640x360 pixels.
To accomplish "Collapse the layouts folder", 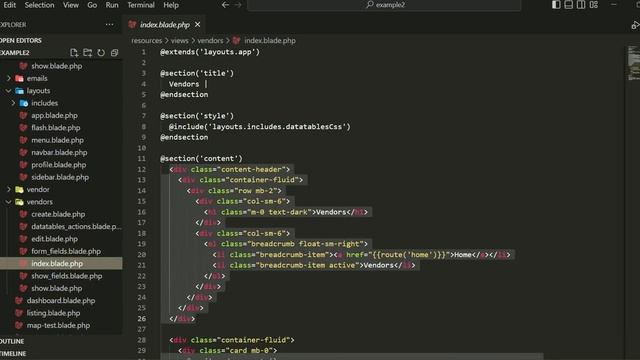I will click(x=9, y=91).
